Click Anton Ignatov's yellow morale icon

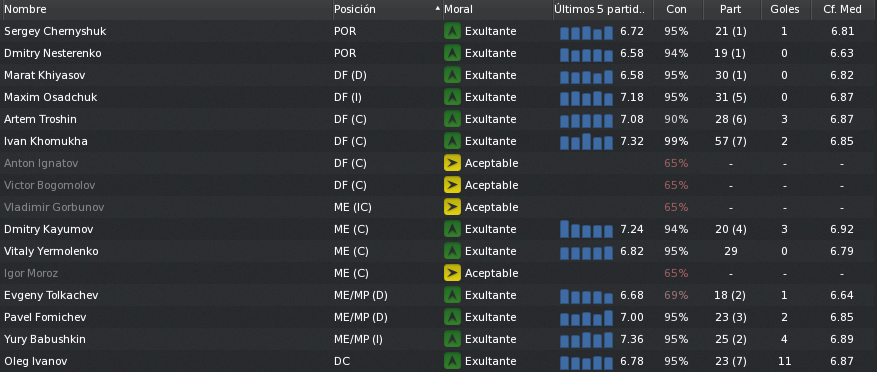click(x=452, y=163)
